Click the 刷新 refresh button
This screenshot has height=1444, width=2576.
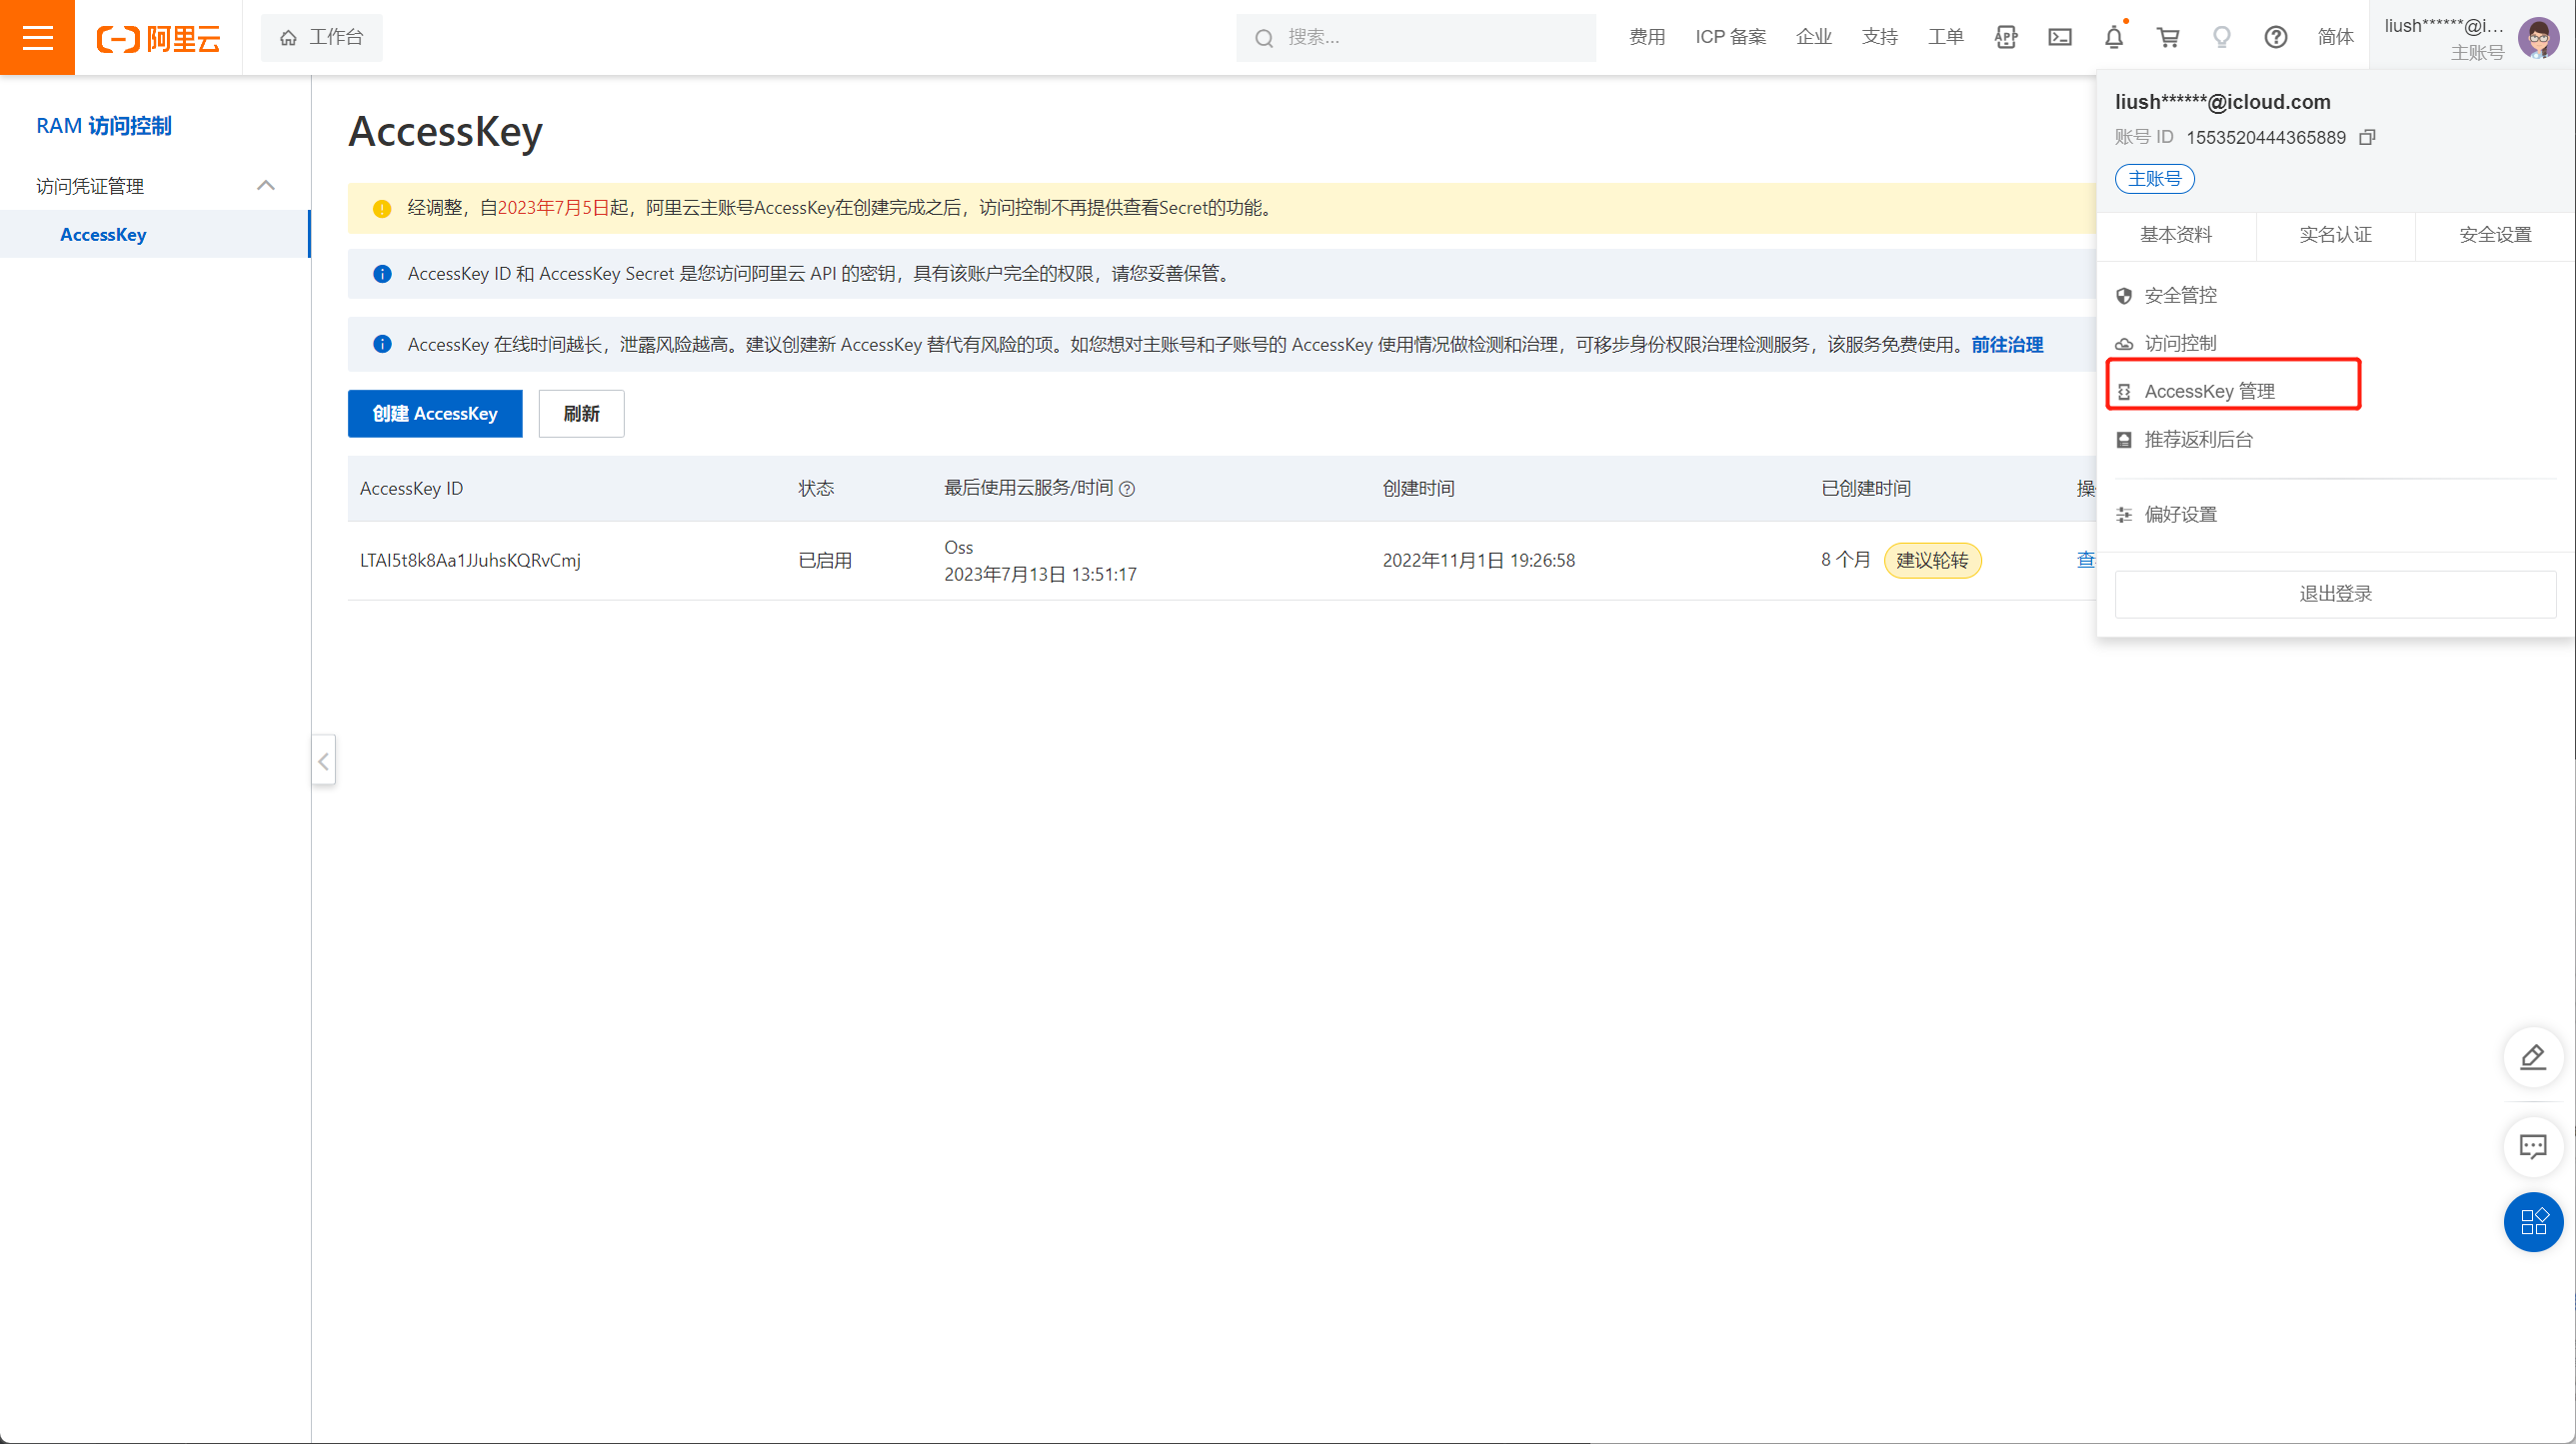581,414
